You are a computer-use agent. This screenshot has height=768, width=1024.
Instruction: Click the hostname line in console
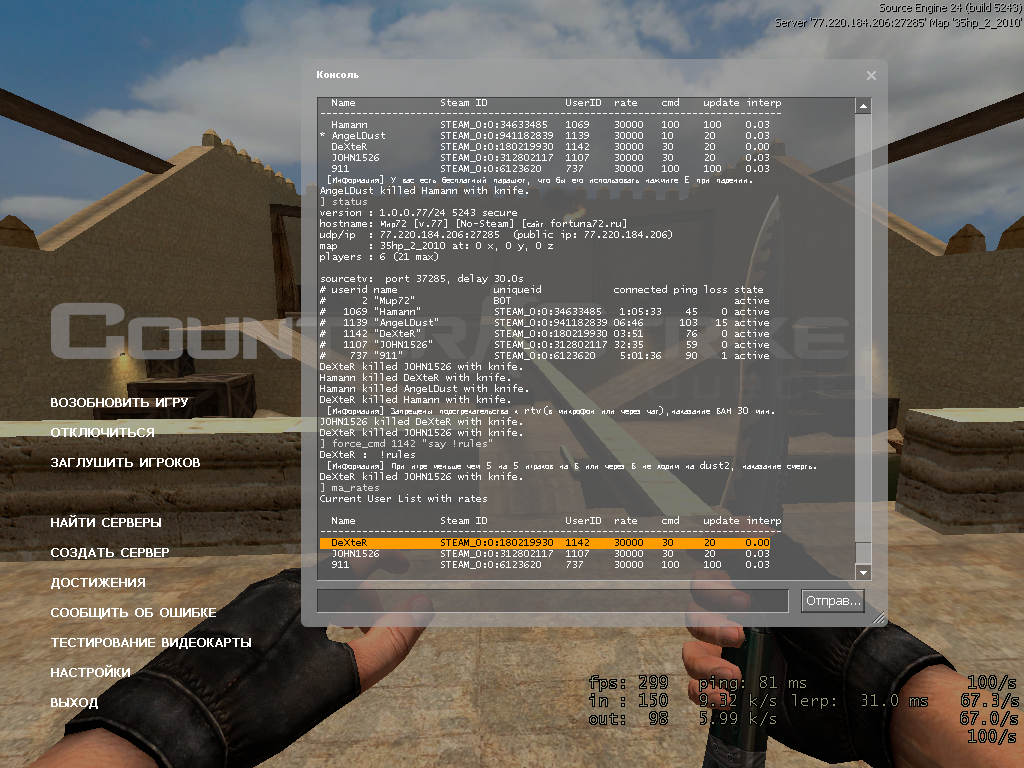coord(473,224)
